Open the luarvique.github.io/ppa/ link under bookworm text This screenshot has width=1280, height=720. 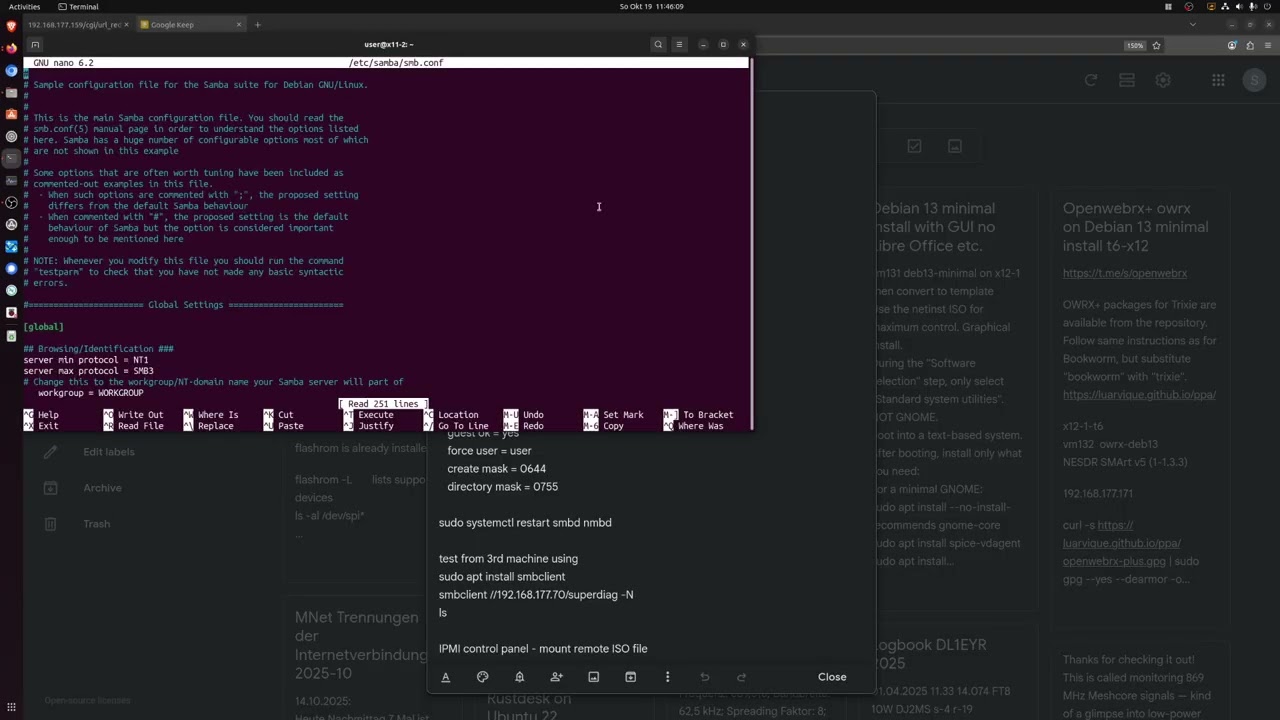point(1139,395)
